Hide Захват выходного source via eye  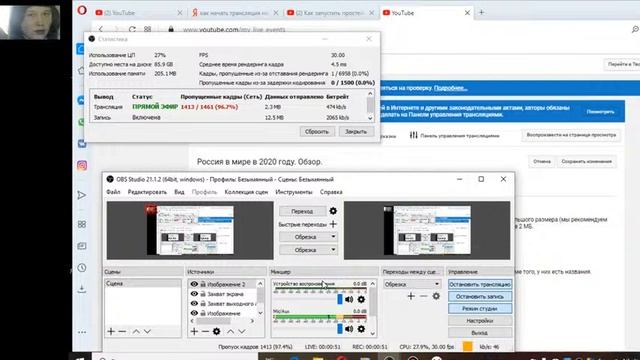point(194,304)
